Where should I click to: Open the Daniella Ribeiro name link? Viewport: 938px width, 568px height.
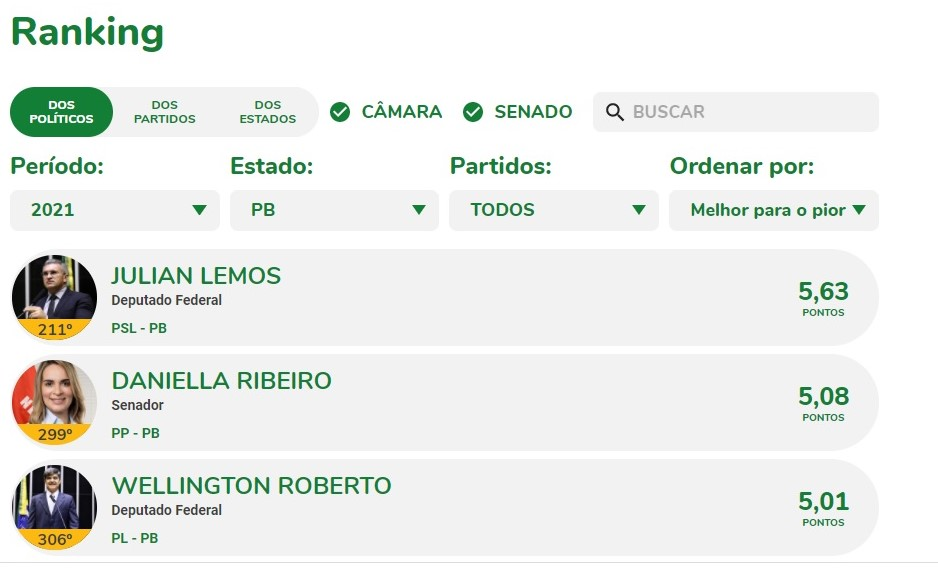coord(221,381)
